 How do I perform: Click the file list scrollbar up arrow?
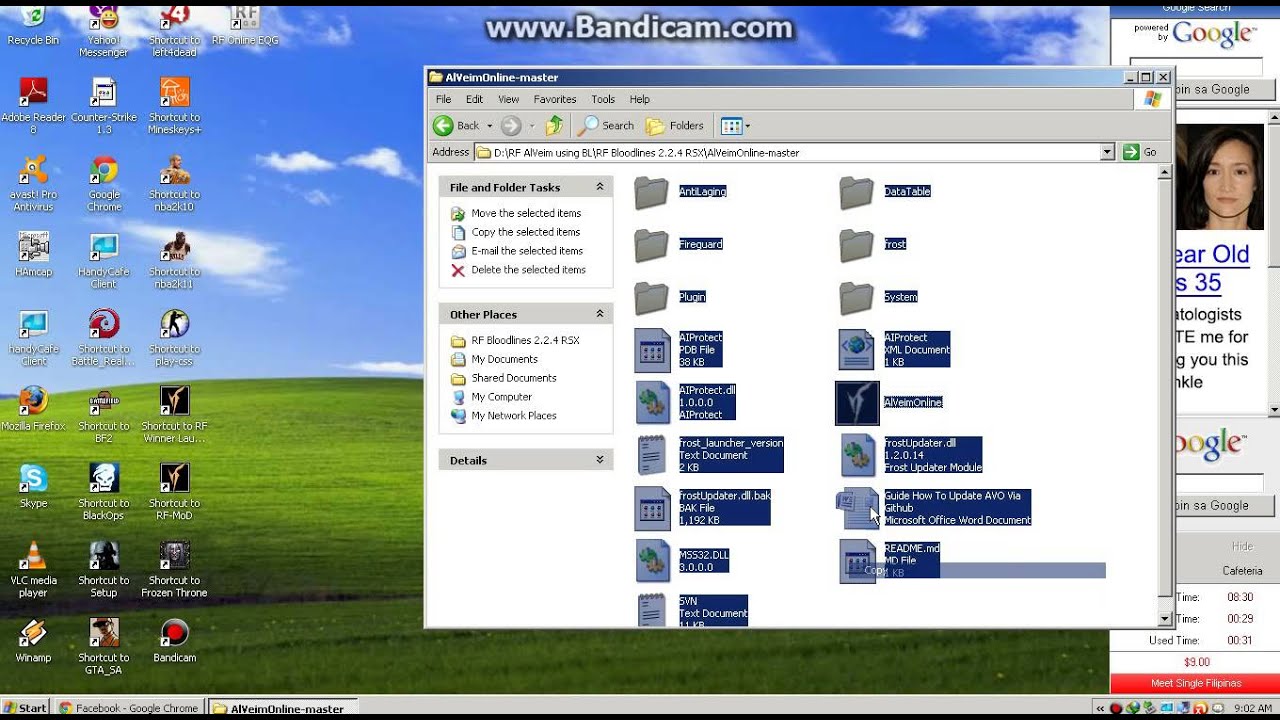coord(1164,173)
